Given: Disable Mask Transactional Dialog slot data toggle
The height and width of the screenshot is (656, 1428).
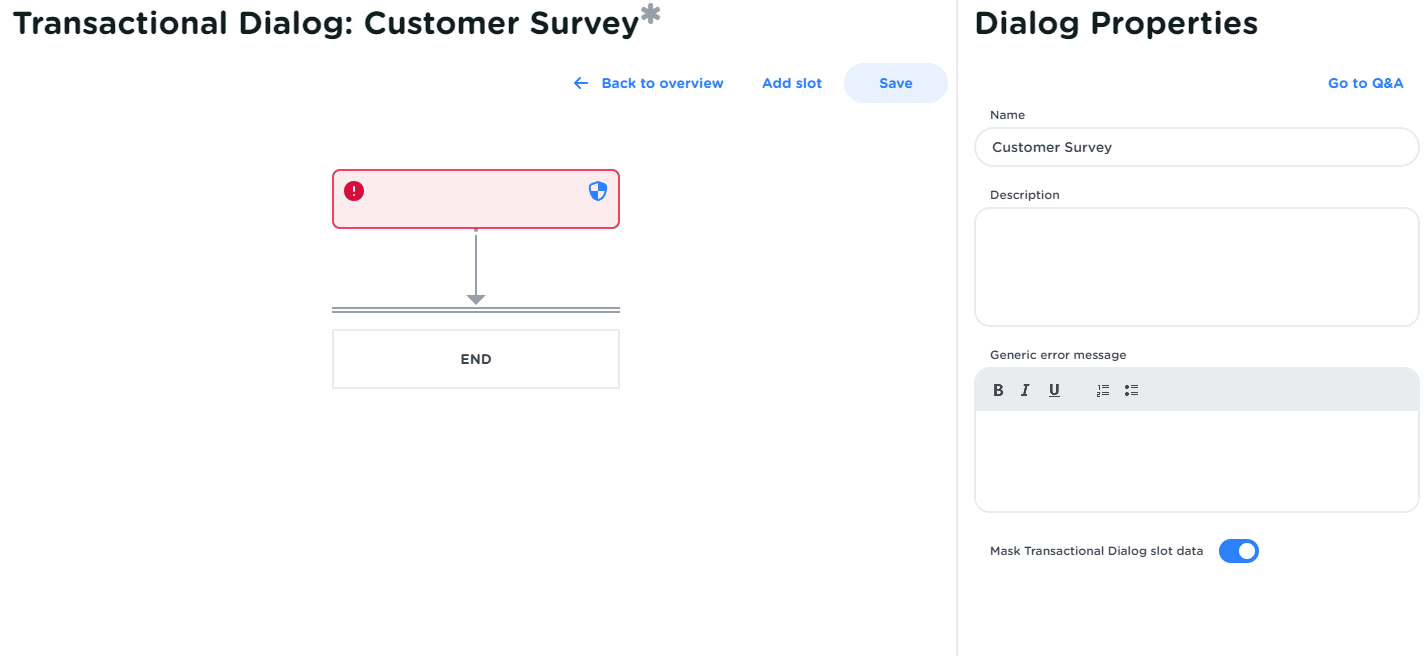Looking at the screenshot, I should coord(1238,551).
